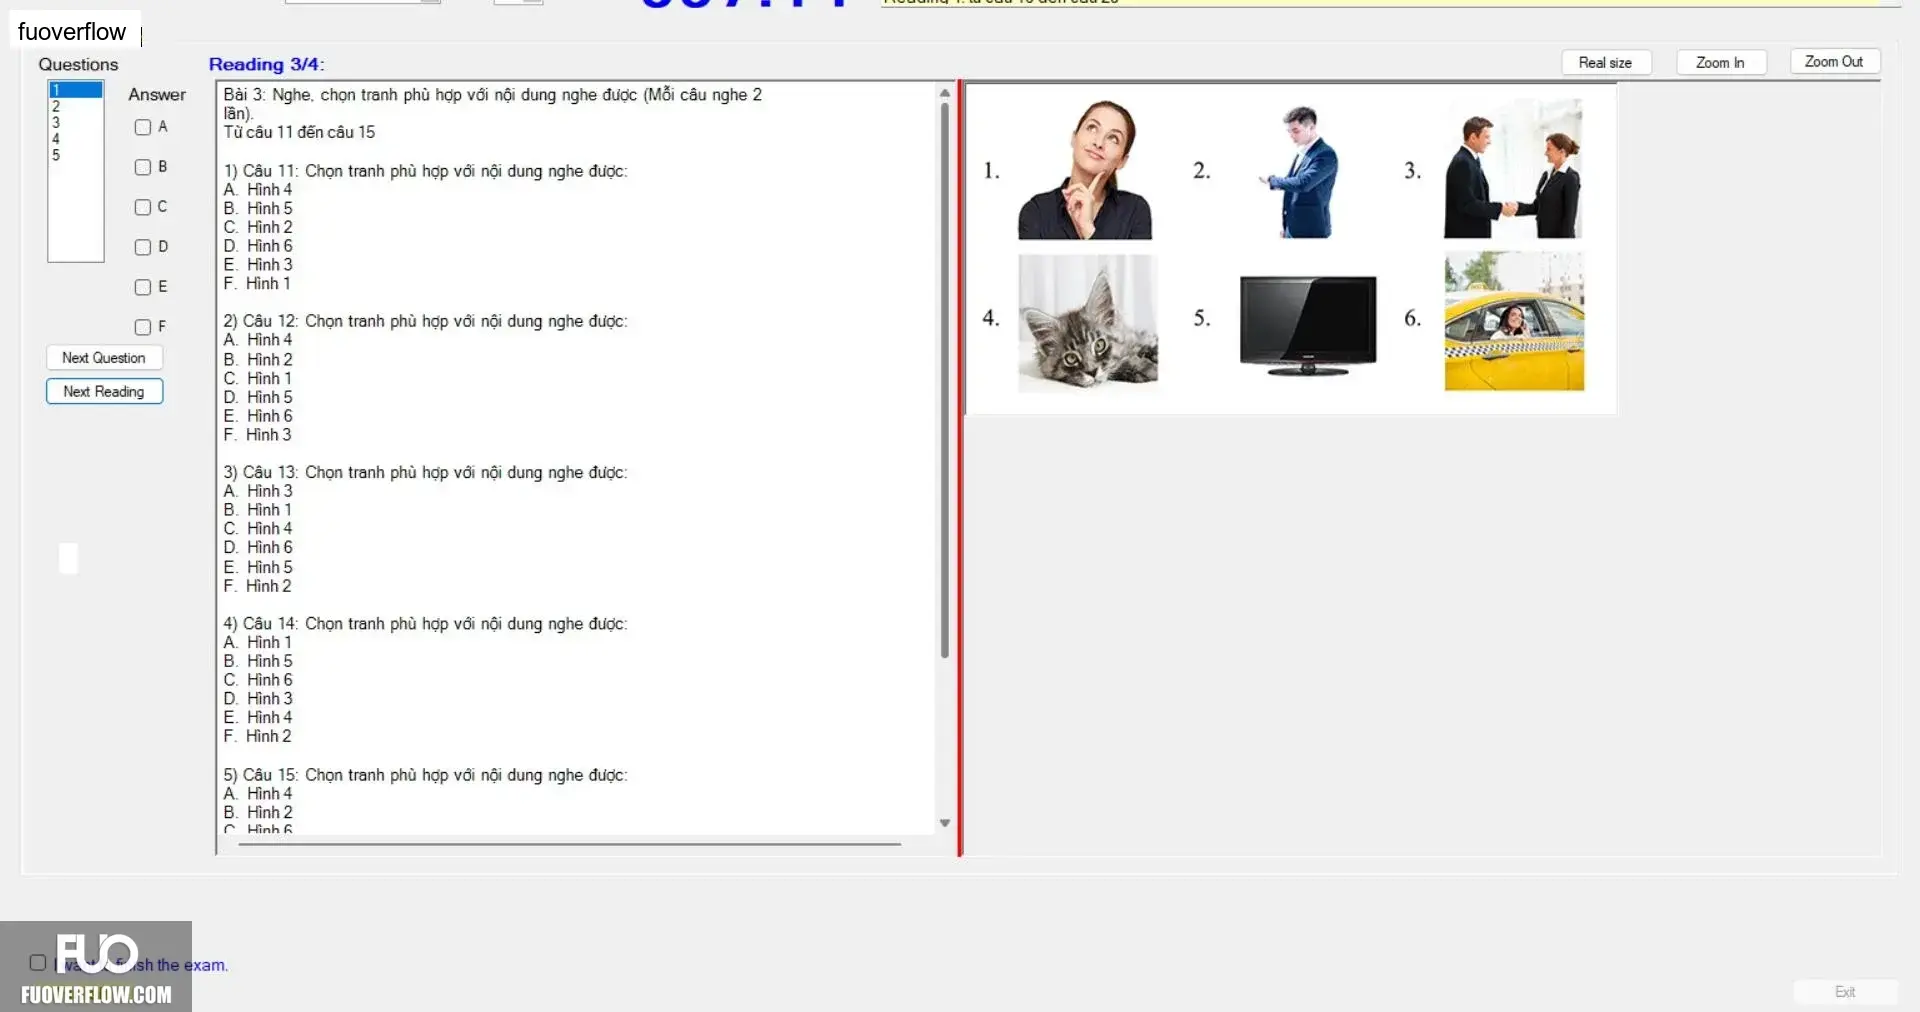Click scroll up arrow of question panel
Viewport: 1920px width, 1012px height.
click(945, 93)
